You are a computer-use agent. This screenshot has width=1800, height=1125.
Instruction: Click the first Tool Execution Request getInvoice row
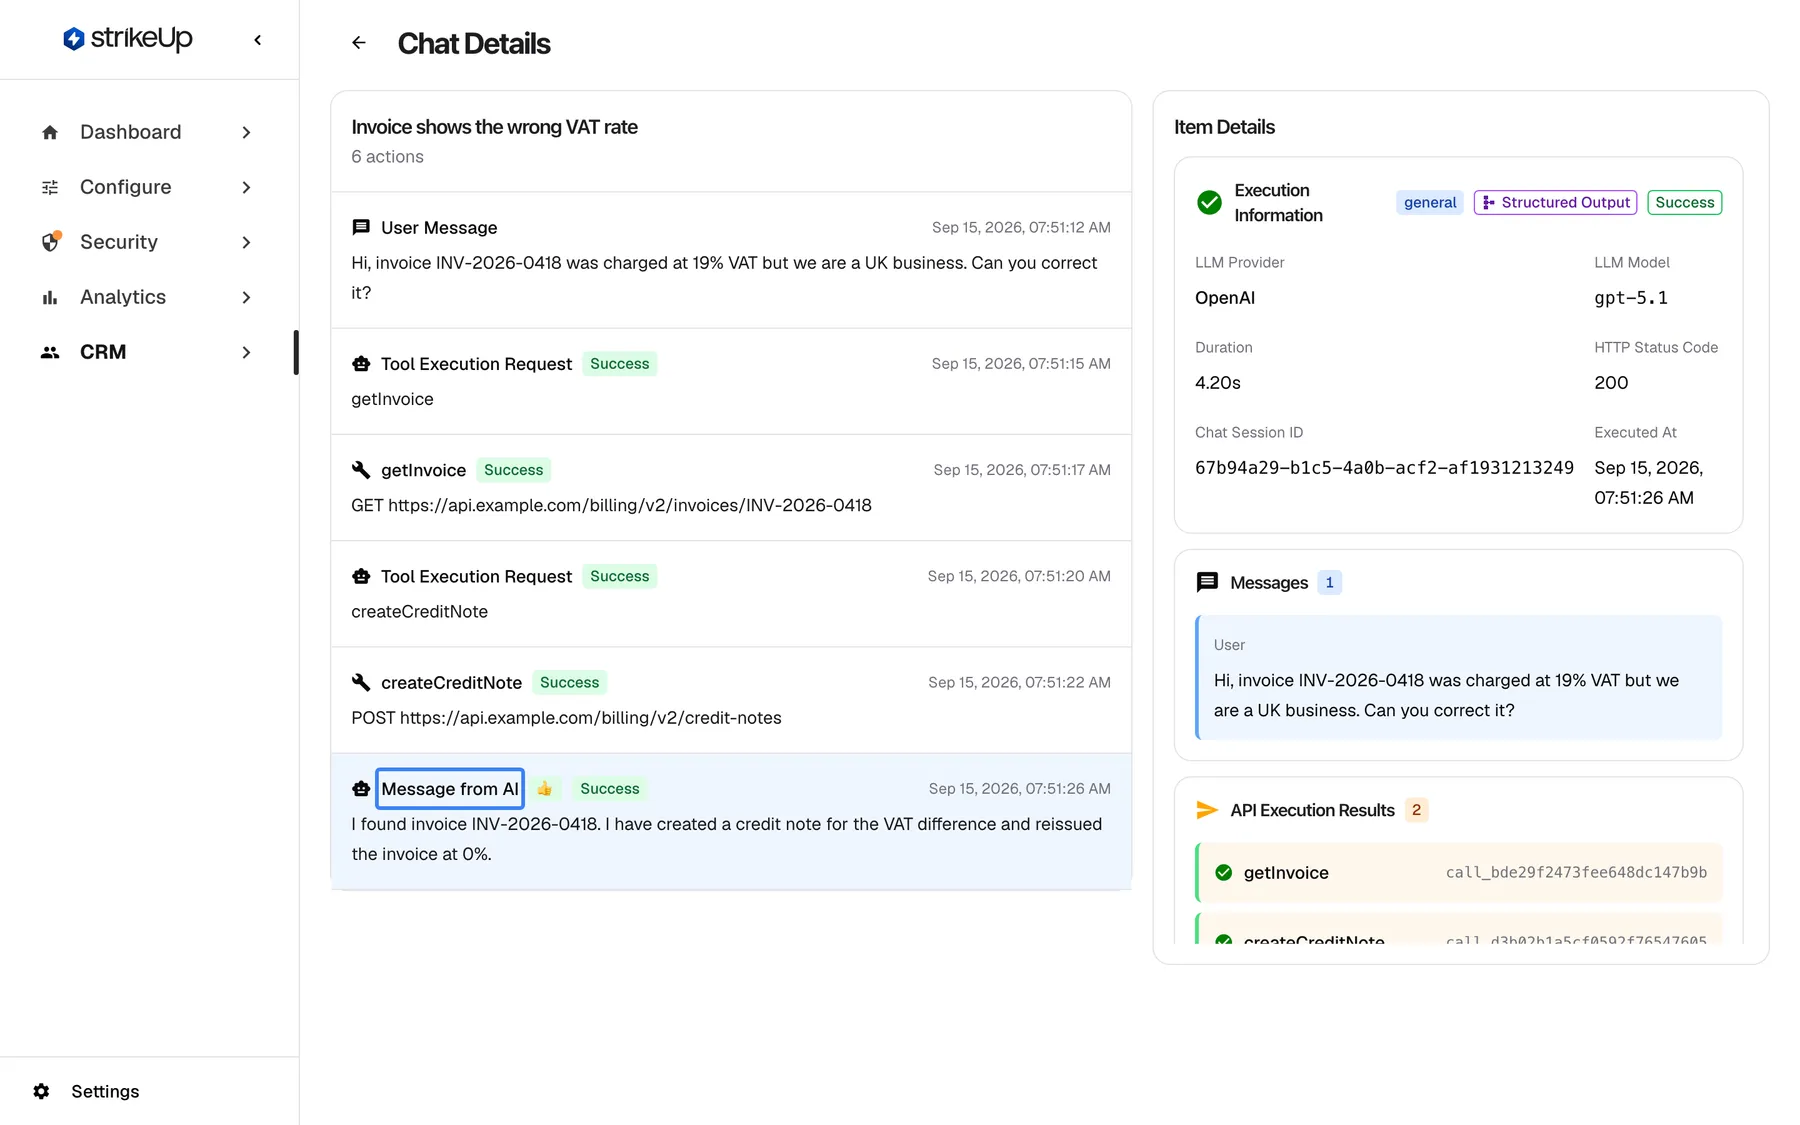click(x=731, y=381)
